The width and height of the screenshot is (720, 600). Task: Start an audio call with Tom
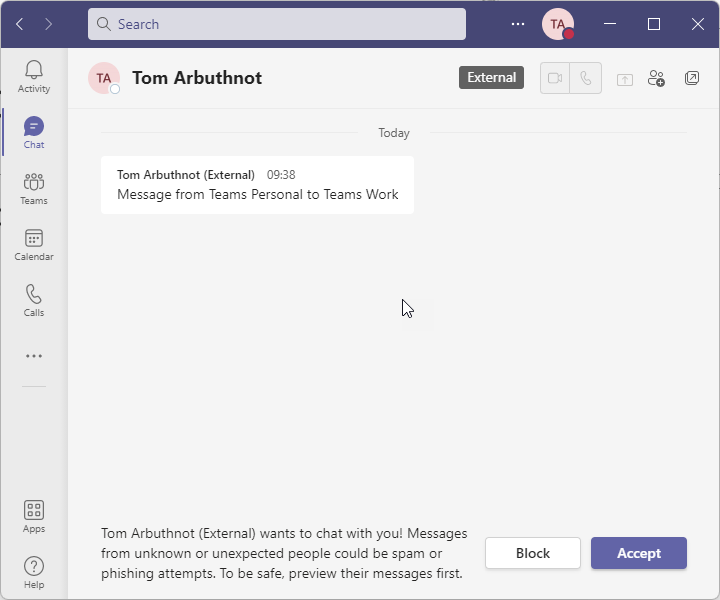pos(586,78)
